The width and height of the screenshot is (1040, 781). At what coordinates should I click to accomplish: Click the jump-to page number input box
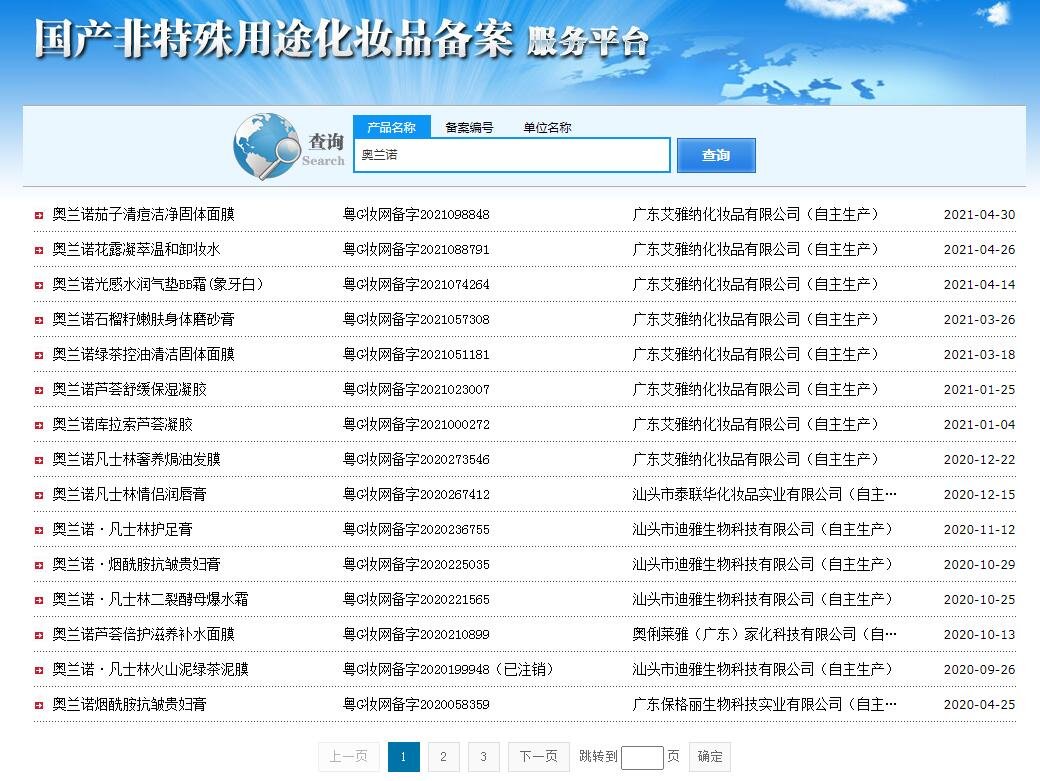(x=641, y=757)
